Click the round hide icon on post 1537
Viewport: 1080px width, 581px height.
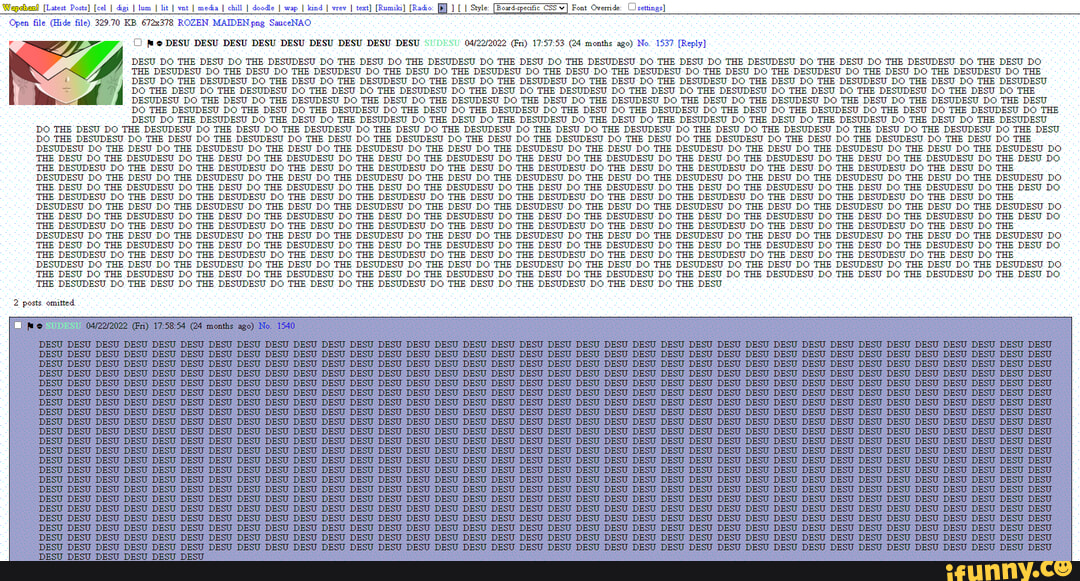tap(159, 44)
